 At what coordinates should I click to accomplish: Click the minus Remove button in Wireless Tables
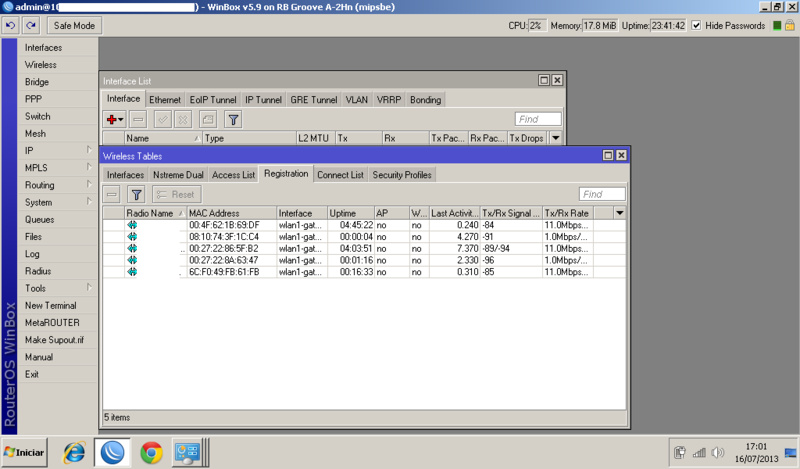(112, 194)
